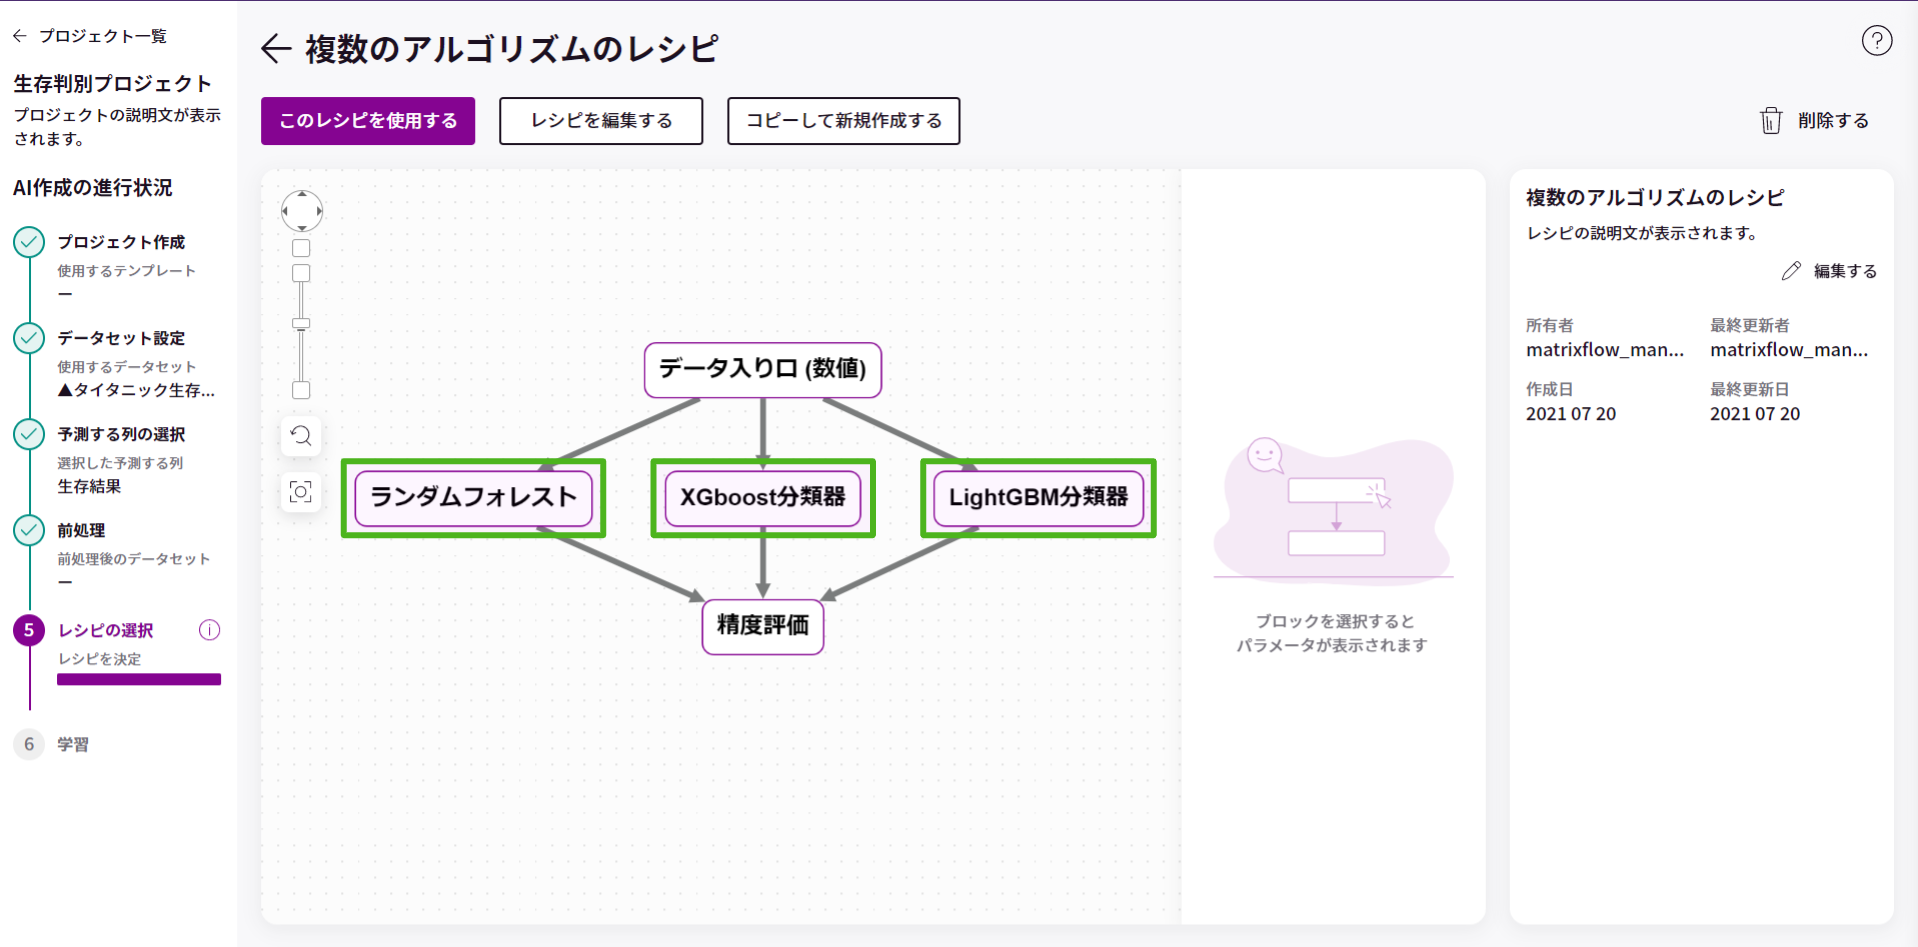The width and height of the screenshot is (1918, 947).
Task: Click the 作成日 2021 07 20 value
Action: point(1571,414)
